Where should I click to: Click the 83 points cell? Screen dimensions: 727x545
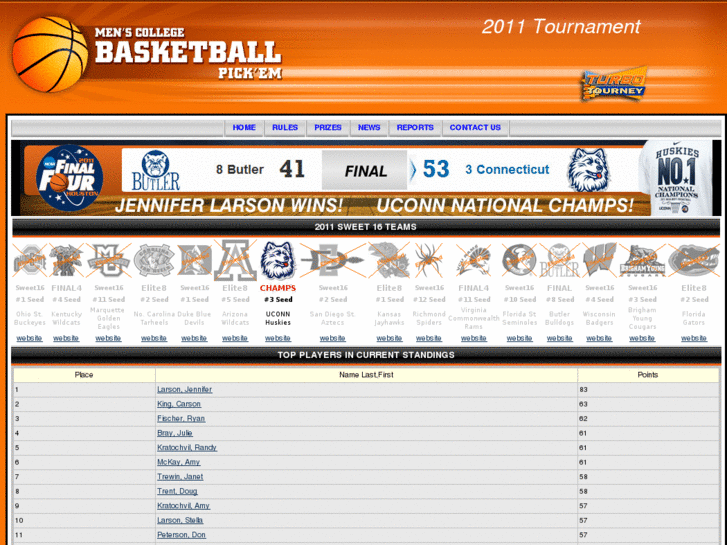tap(648, 390)
